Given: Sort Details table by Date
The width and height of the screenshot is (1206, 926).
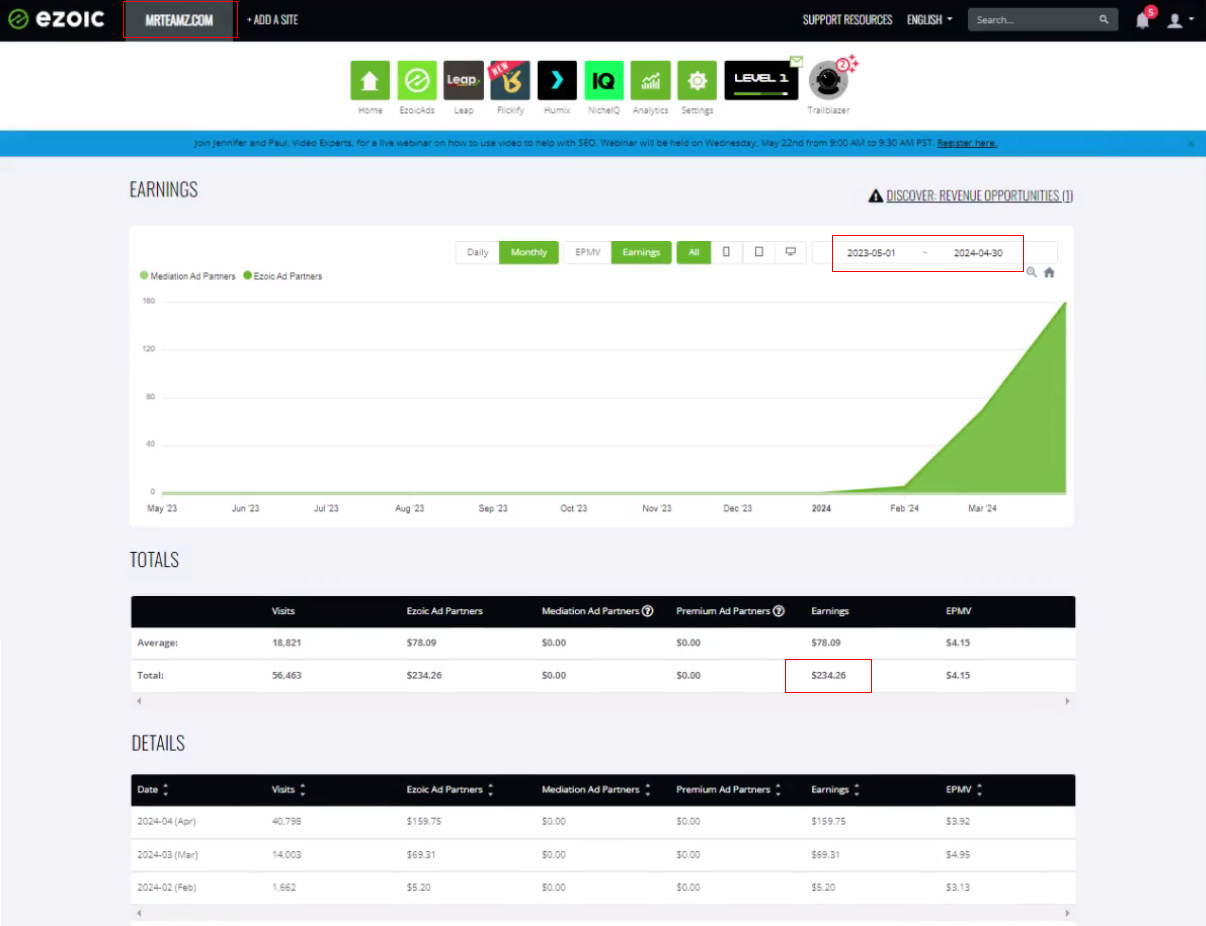Looking at the screenshot, I should tap(153, 790).
